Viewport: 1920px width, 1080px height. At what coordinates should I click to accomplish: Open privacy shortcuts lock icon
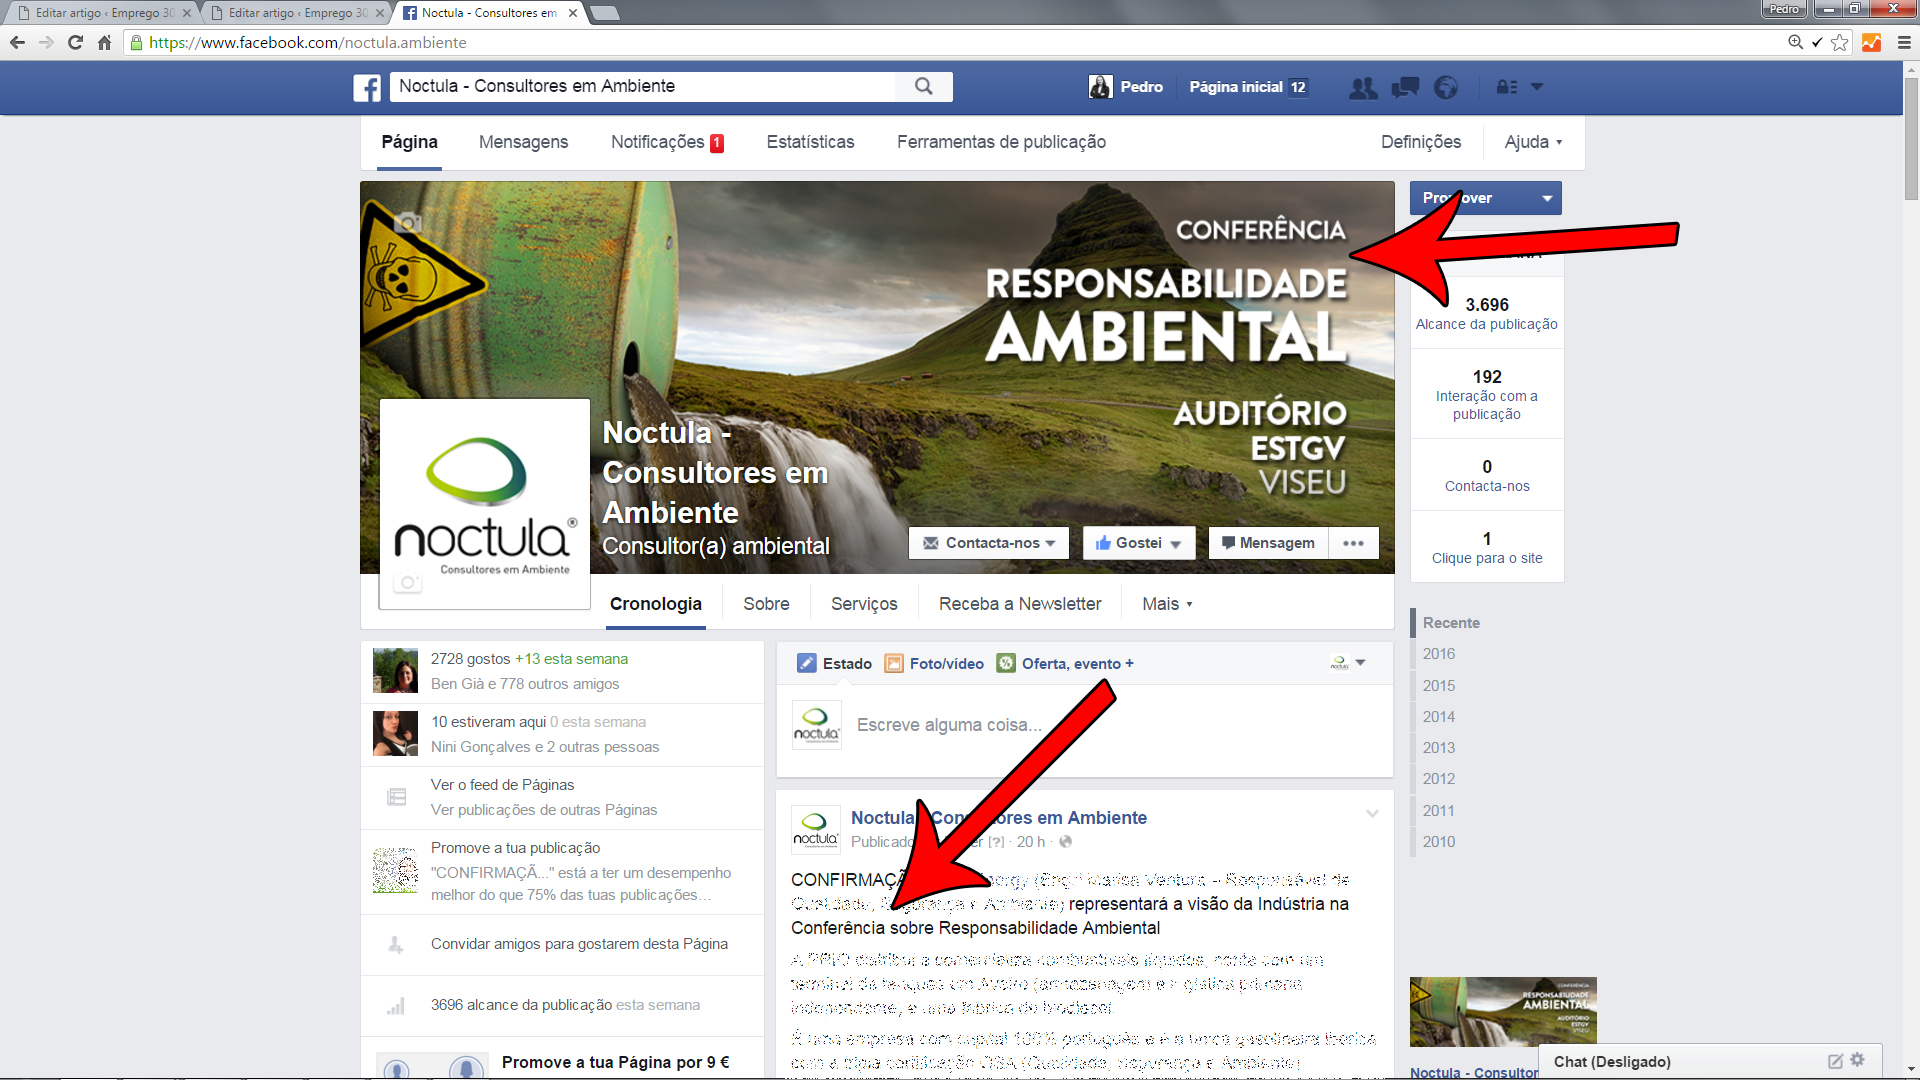pyautogui.click(x=1506, y=87)
